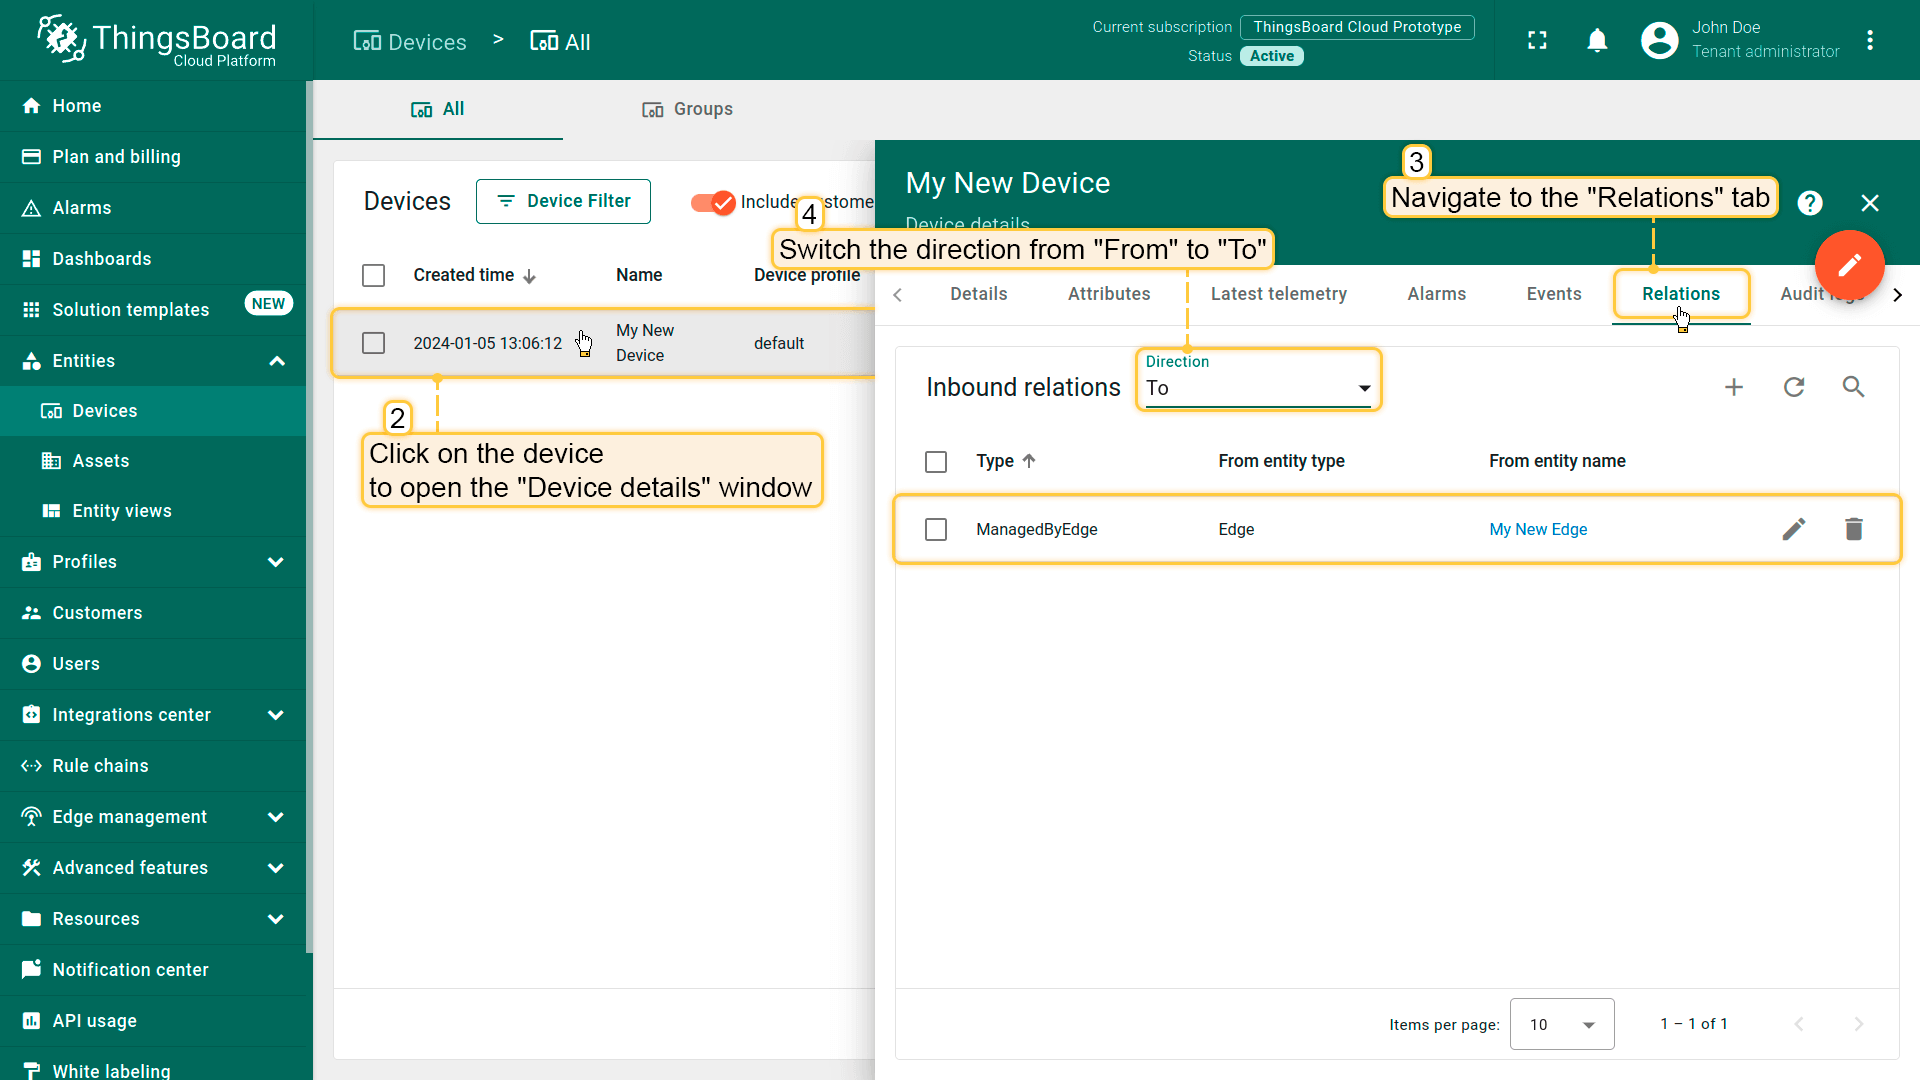
Task: Delete the ManagedByEdge relation
Action: click(1853, 529)
